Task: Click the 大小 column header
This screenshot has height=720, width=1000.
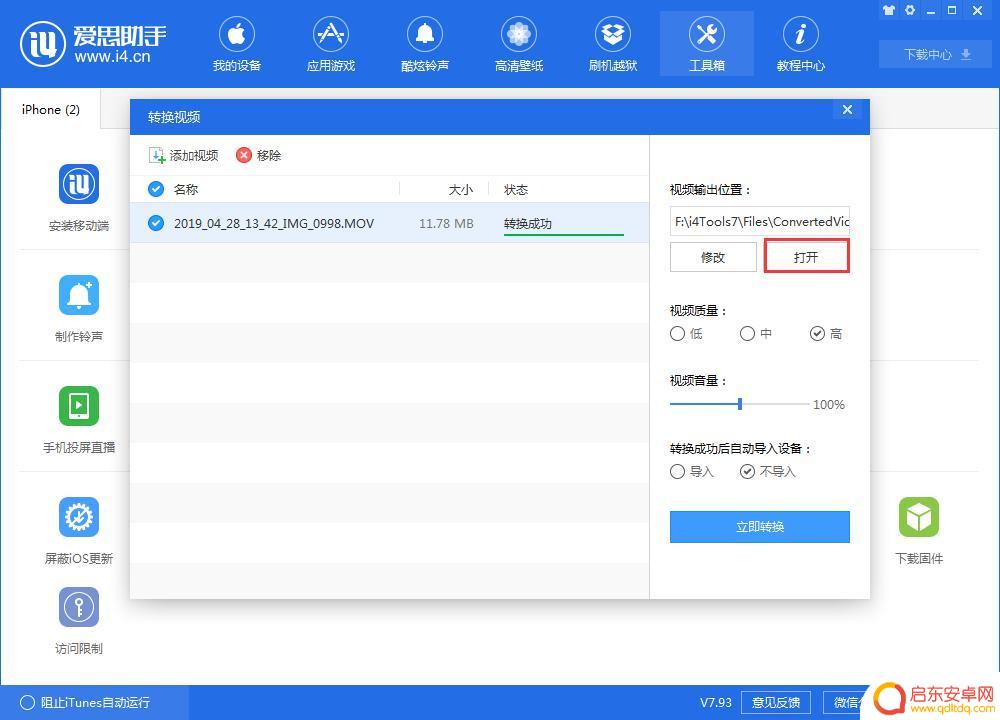Action: tap(460, 190)
